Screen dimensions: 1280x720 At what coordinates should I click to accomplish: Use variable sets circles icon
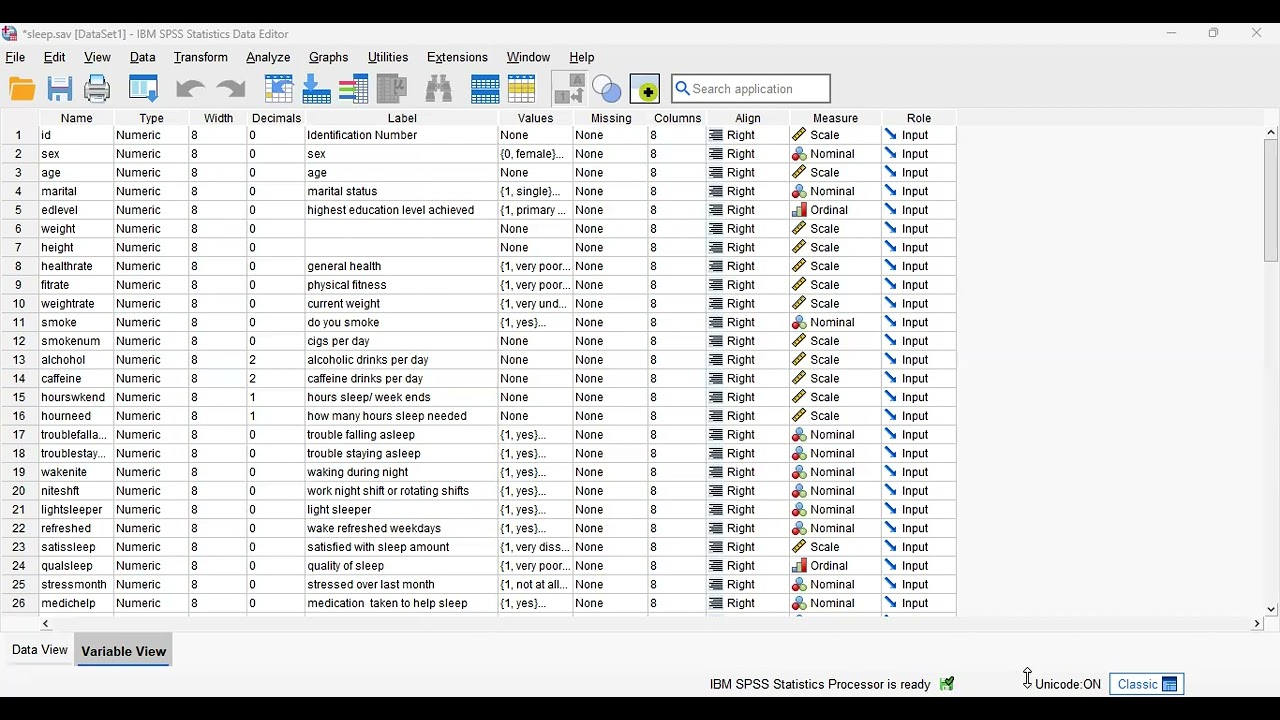point(607,89)
